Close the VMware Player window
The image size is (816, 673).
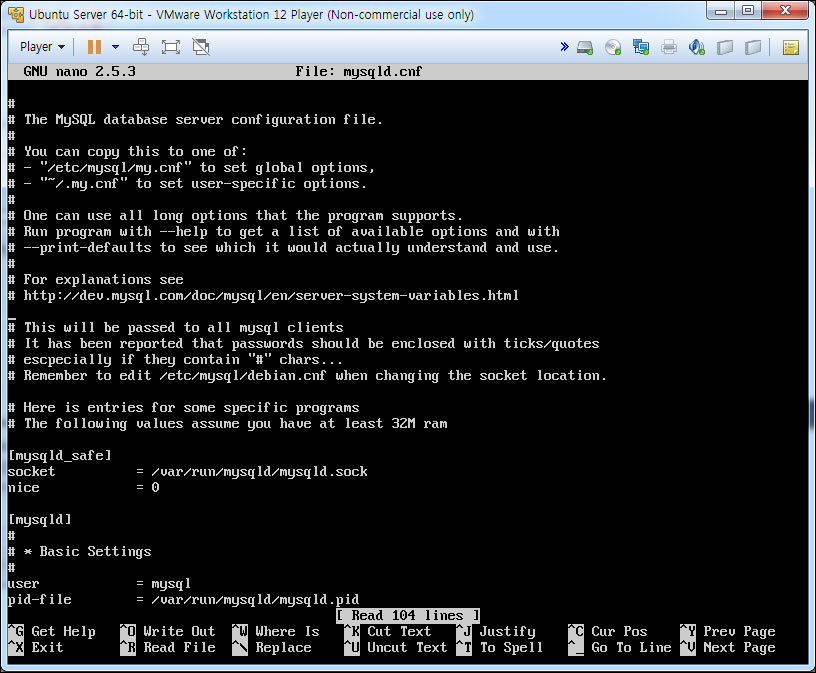point(786,10)
